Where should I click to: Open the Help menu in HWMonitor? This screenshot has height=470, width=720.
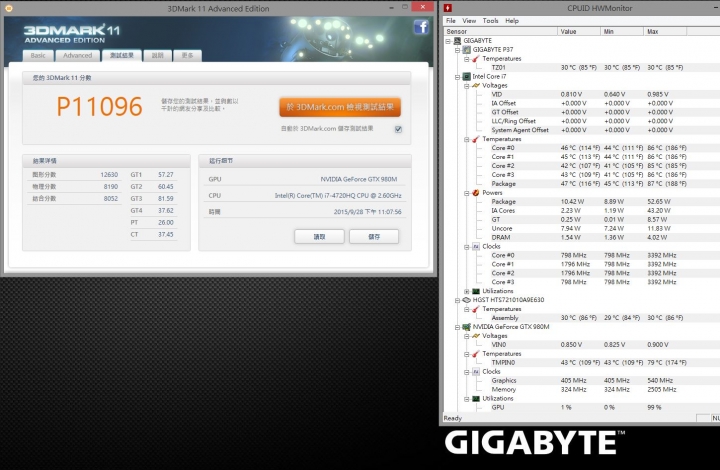[x=512, y=21]
